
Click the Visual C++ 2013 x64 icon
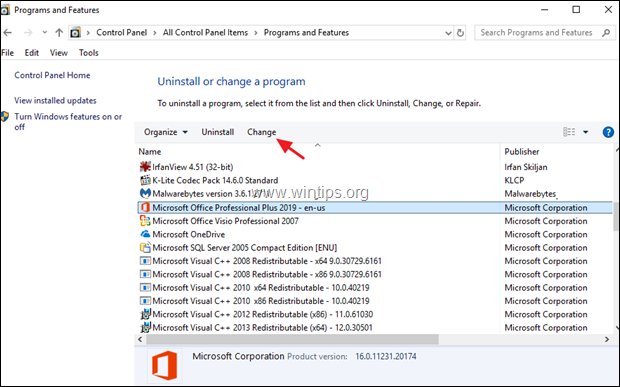point(145,327)
